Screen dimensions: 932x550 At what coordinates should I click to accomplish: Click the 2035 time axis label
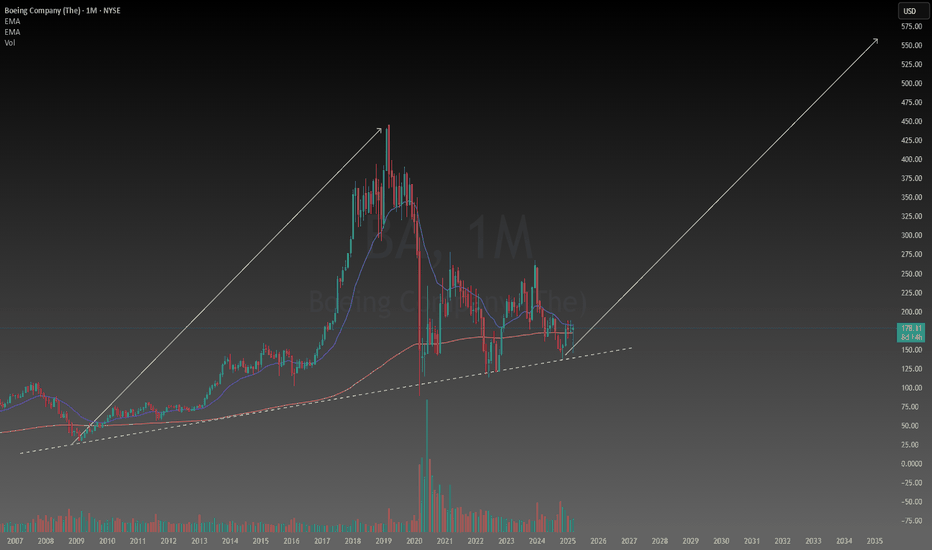tap(874, 541)
